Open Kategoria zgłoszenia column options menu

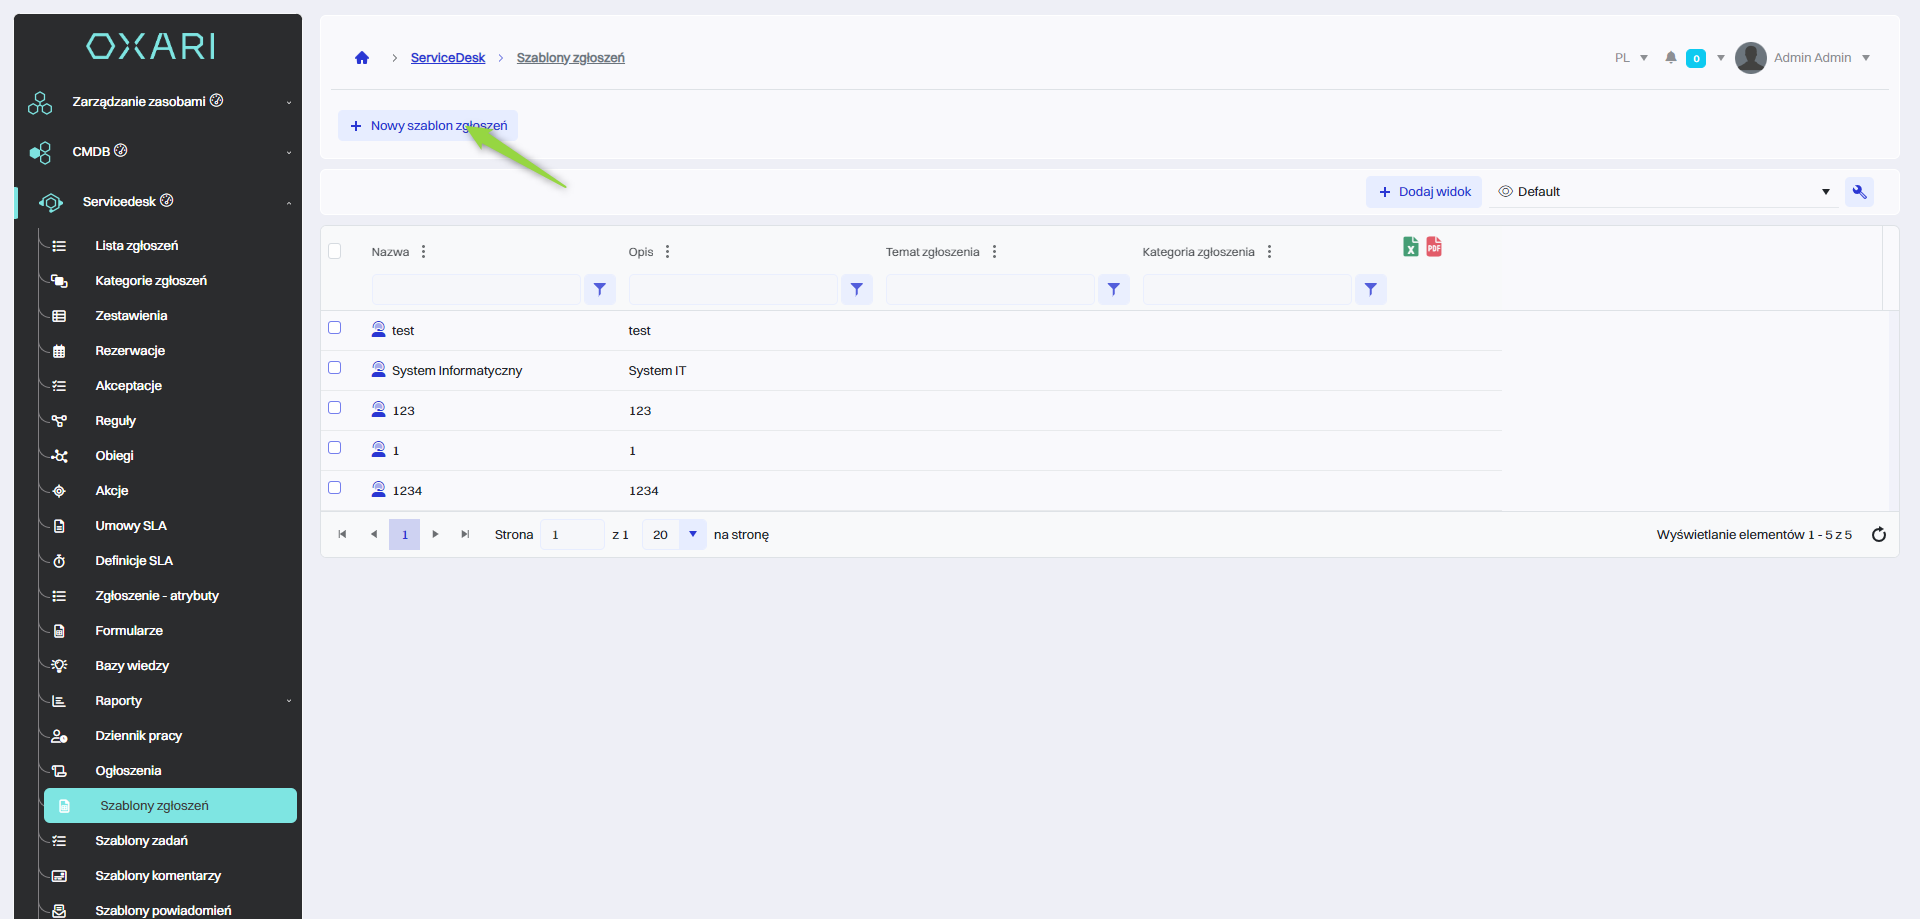tap(1269, 252)
